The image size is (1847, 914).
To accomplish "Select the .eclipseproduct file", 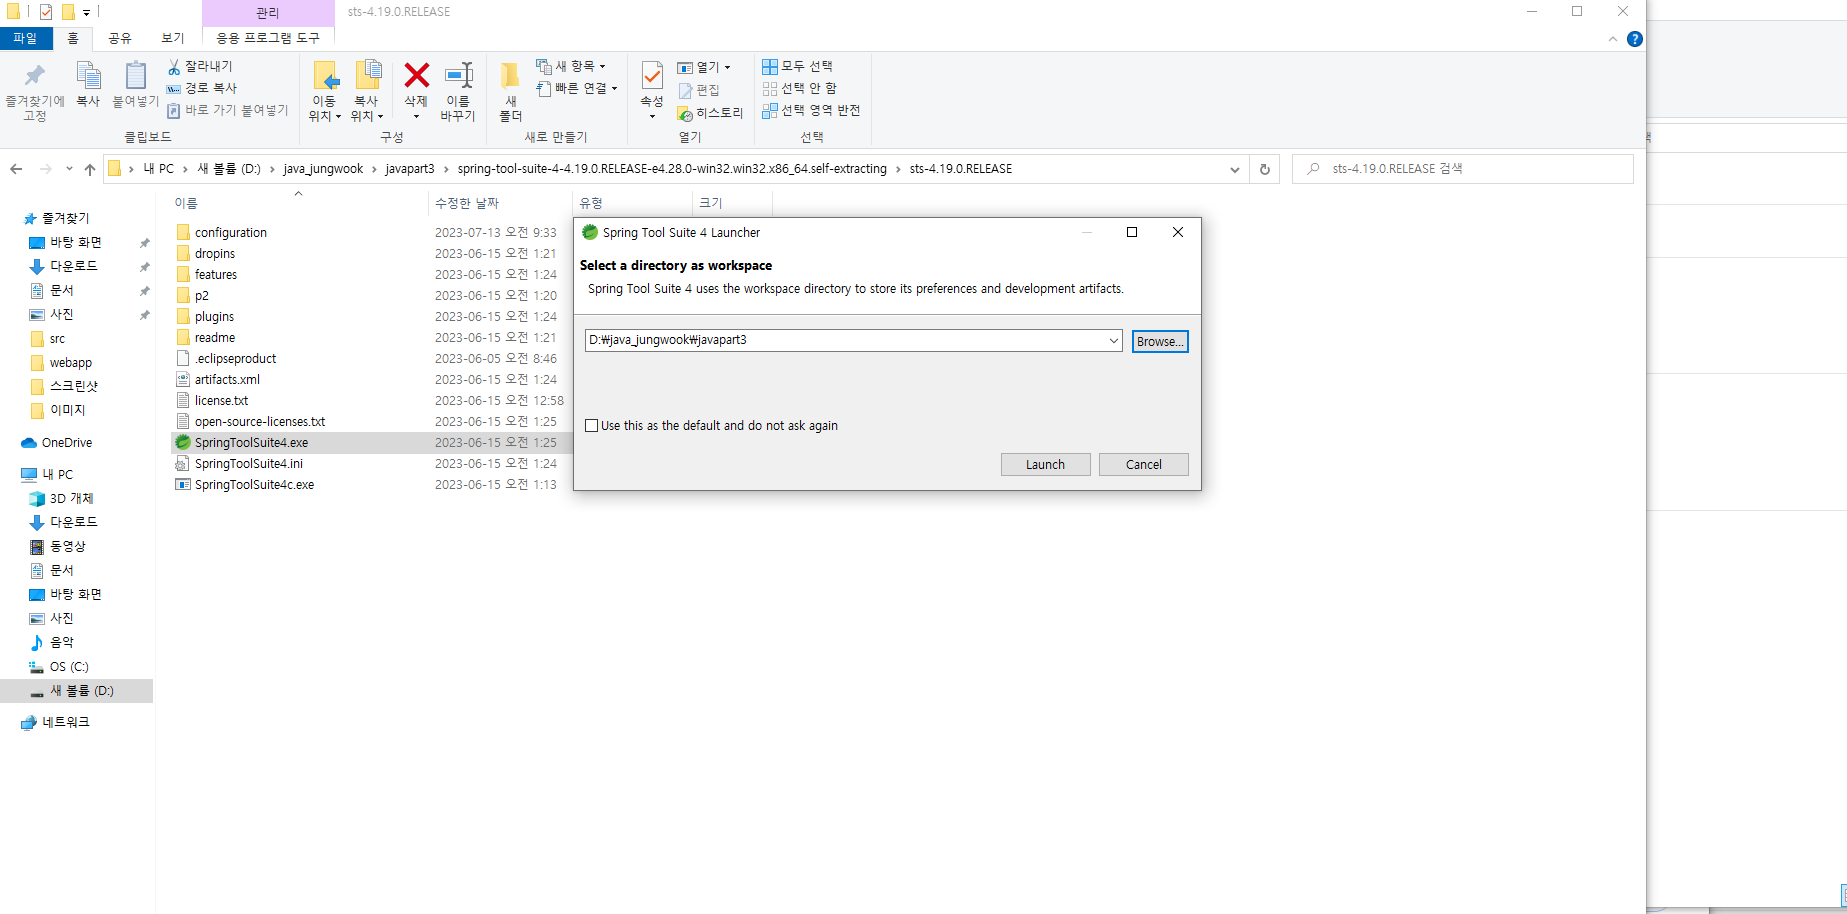I will (x=235, y=358).
